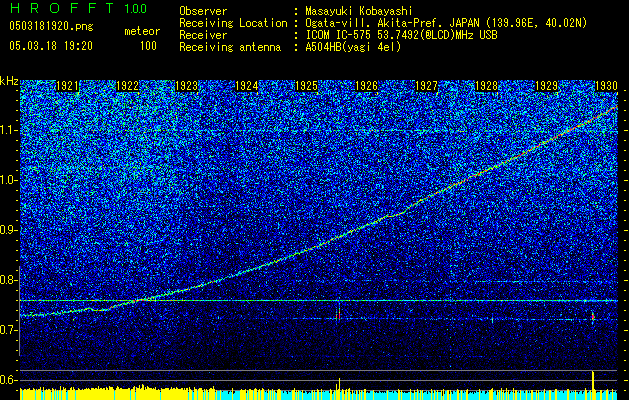629x400 pixels.
Task: Click the yellow Observer label
Action: 203,11
